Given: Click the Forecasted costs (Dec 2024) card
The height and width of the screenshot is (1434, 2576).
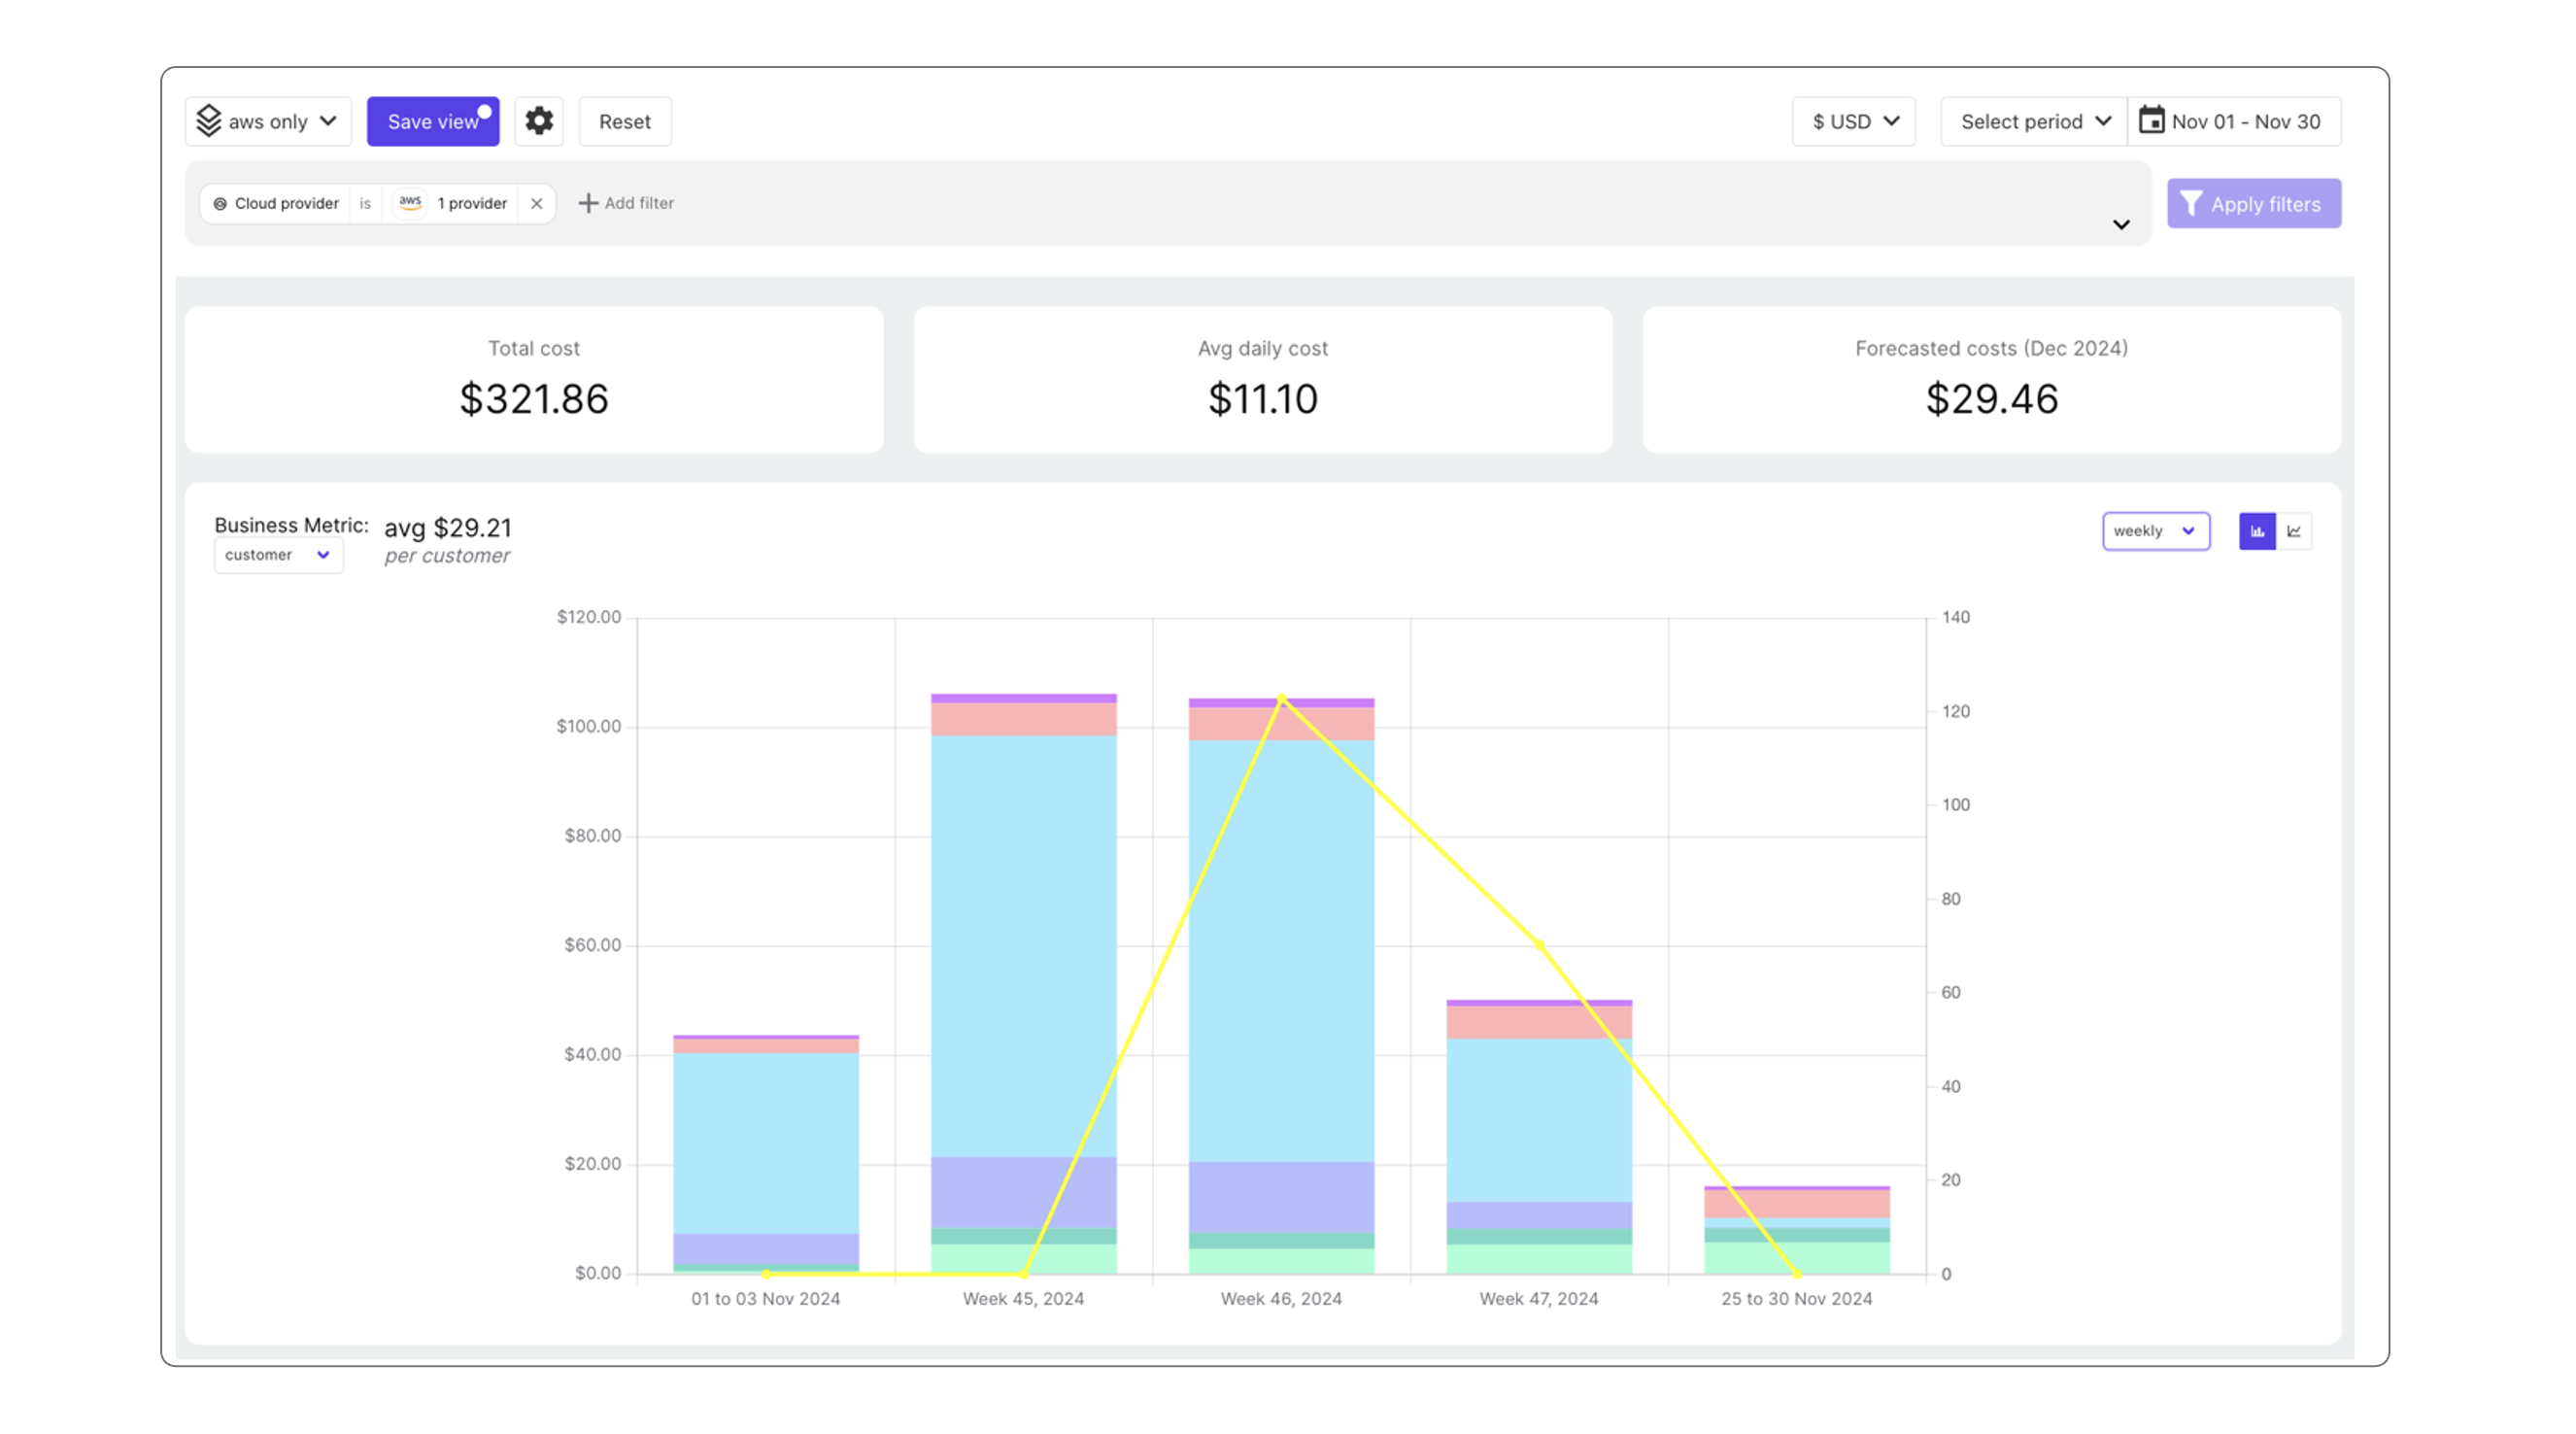Looking at the screenshot, I should 1992,379.
